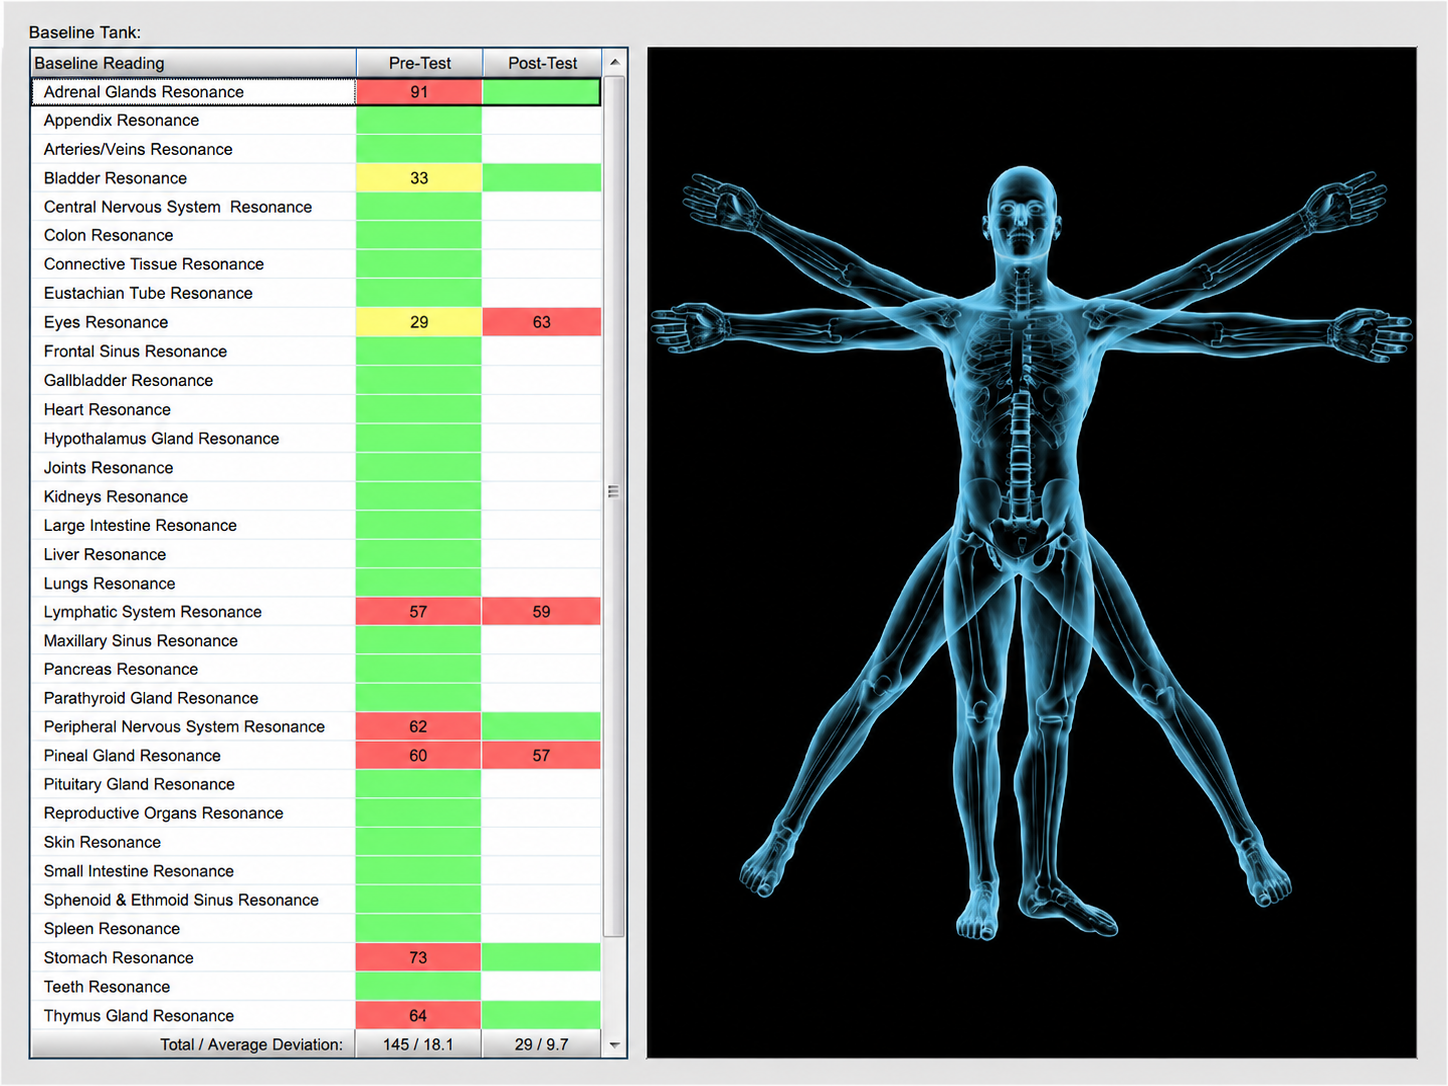Select Thymus Gland Resonance row
This screenshot has height=1086, width=1448.
coord(316,1016)
